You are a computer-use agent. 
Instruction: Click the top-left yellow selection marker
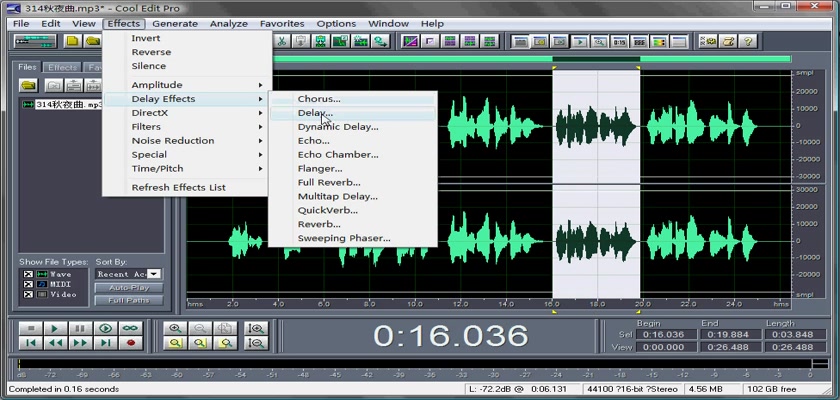coord(554,67)
